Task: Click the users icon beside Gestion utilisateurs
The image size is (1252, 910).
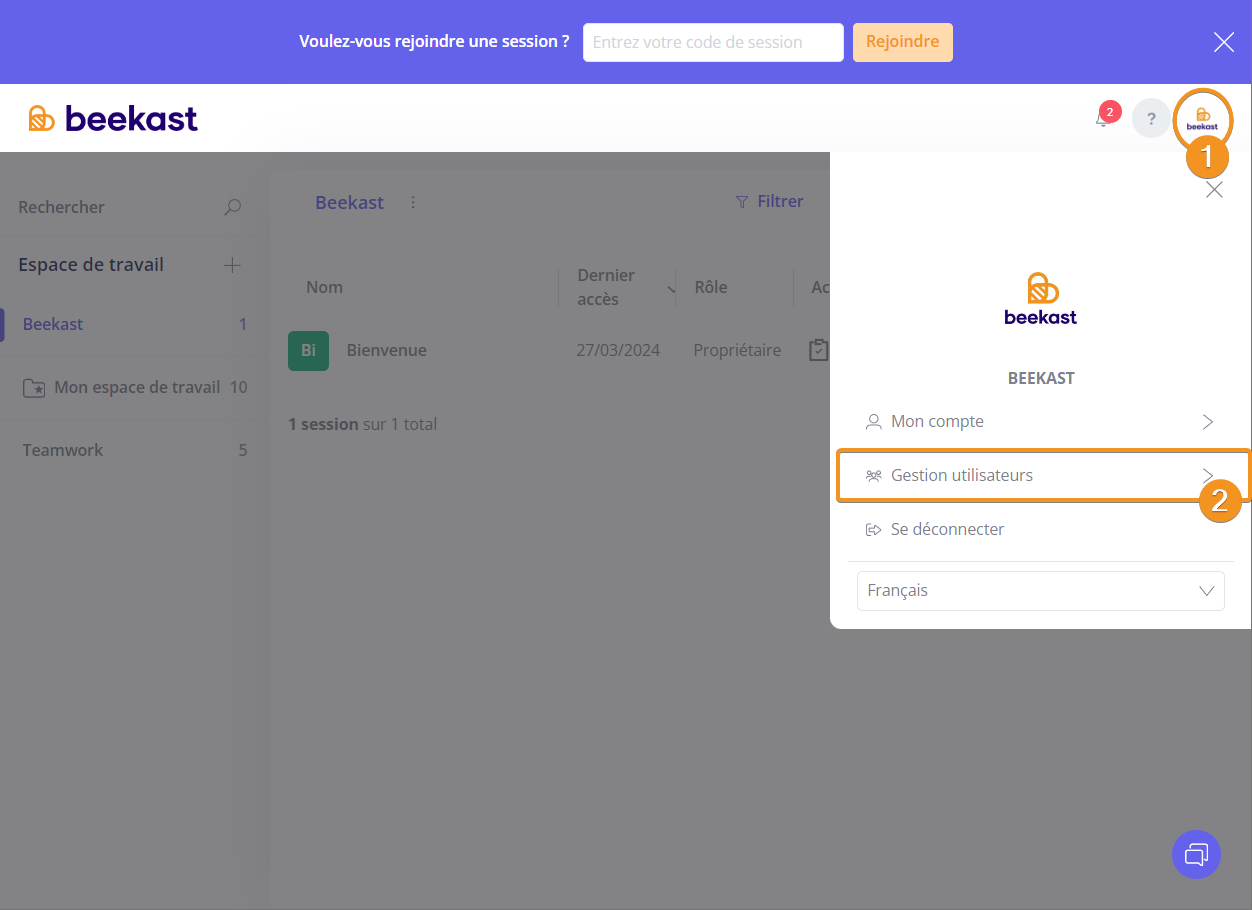Action: 873,476
